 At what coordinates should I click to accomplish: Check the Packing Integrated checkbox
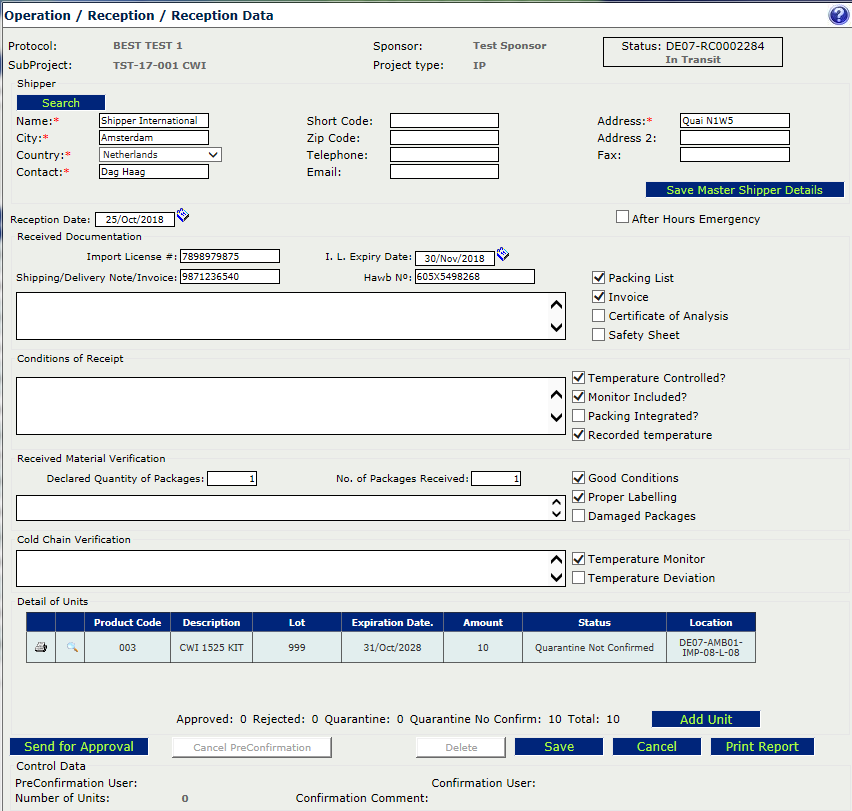click(579, 416)
